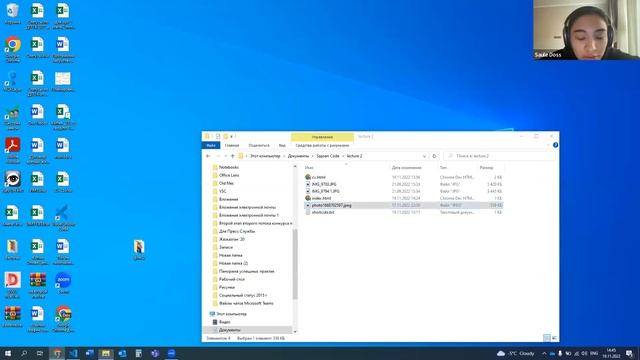640x360 pixels.
Task: Click the search box for lecture 2
Action: pyautogui.click(x=499, y=156)
